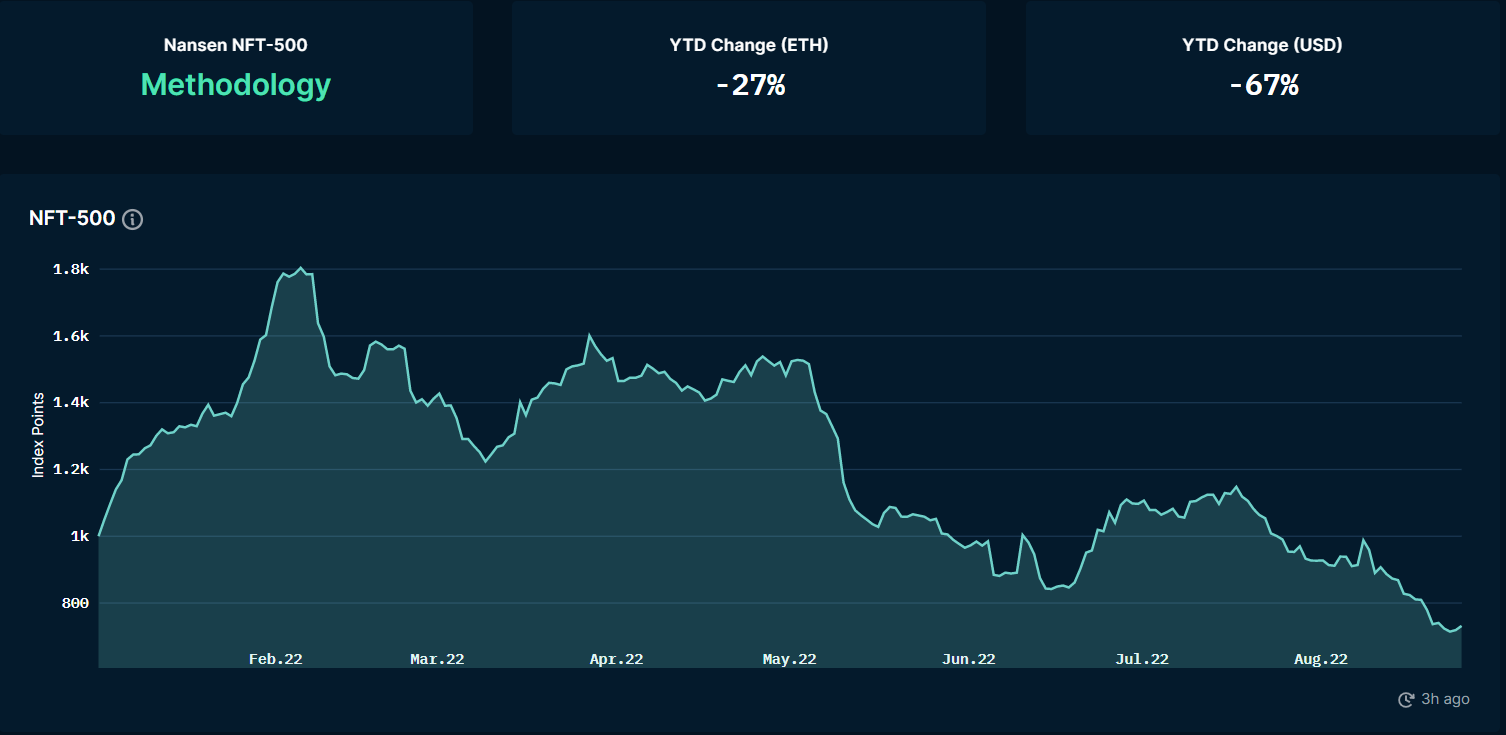Click the NFT-500 chart title
The image size is (1506, 735).
pyautogui.click(x=72, y=219)
